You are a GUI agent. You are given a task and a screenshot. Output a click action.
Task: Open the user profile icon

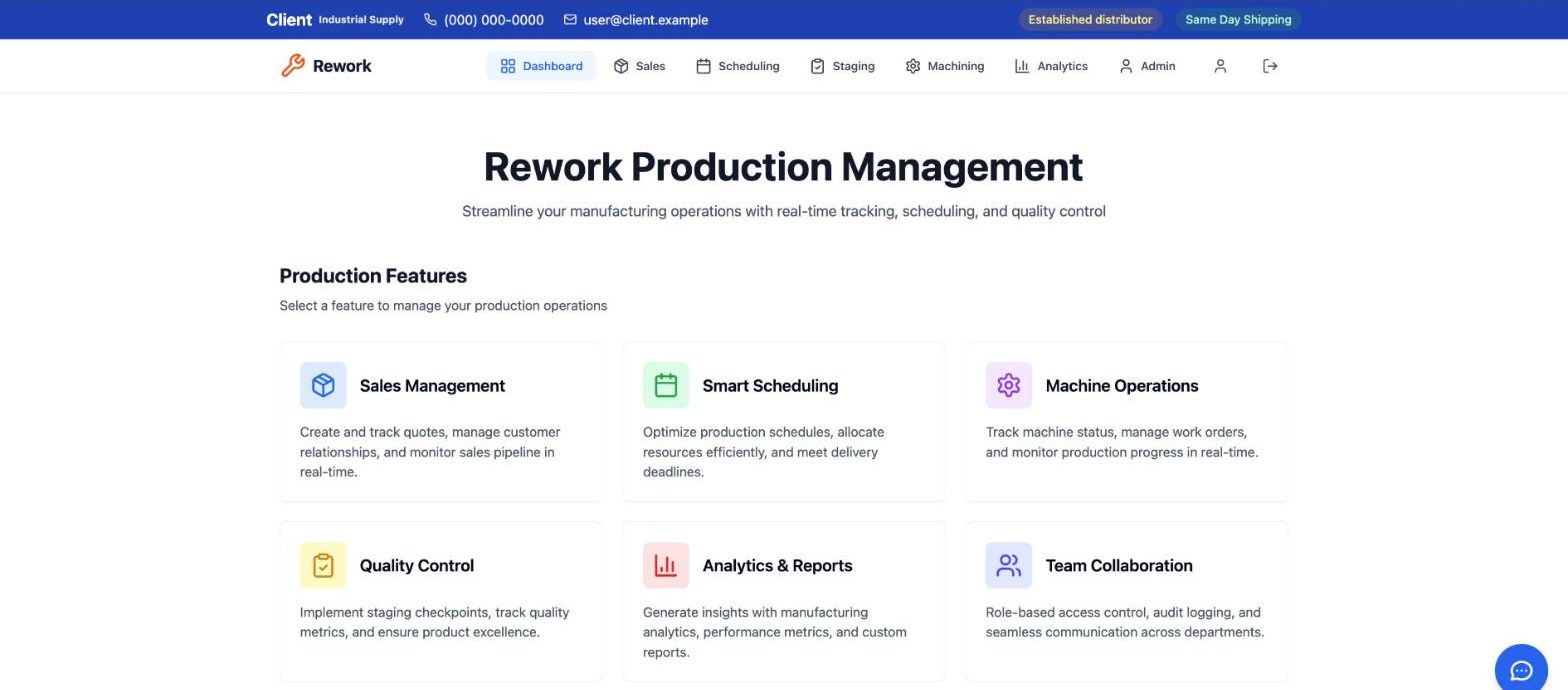point(1220,66)
